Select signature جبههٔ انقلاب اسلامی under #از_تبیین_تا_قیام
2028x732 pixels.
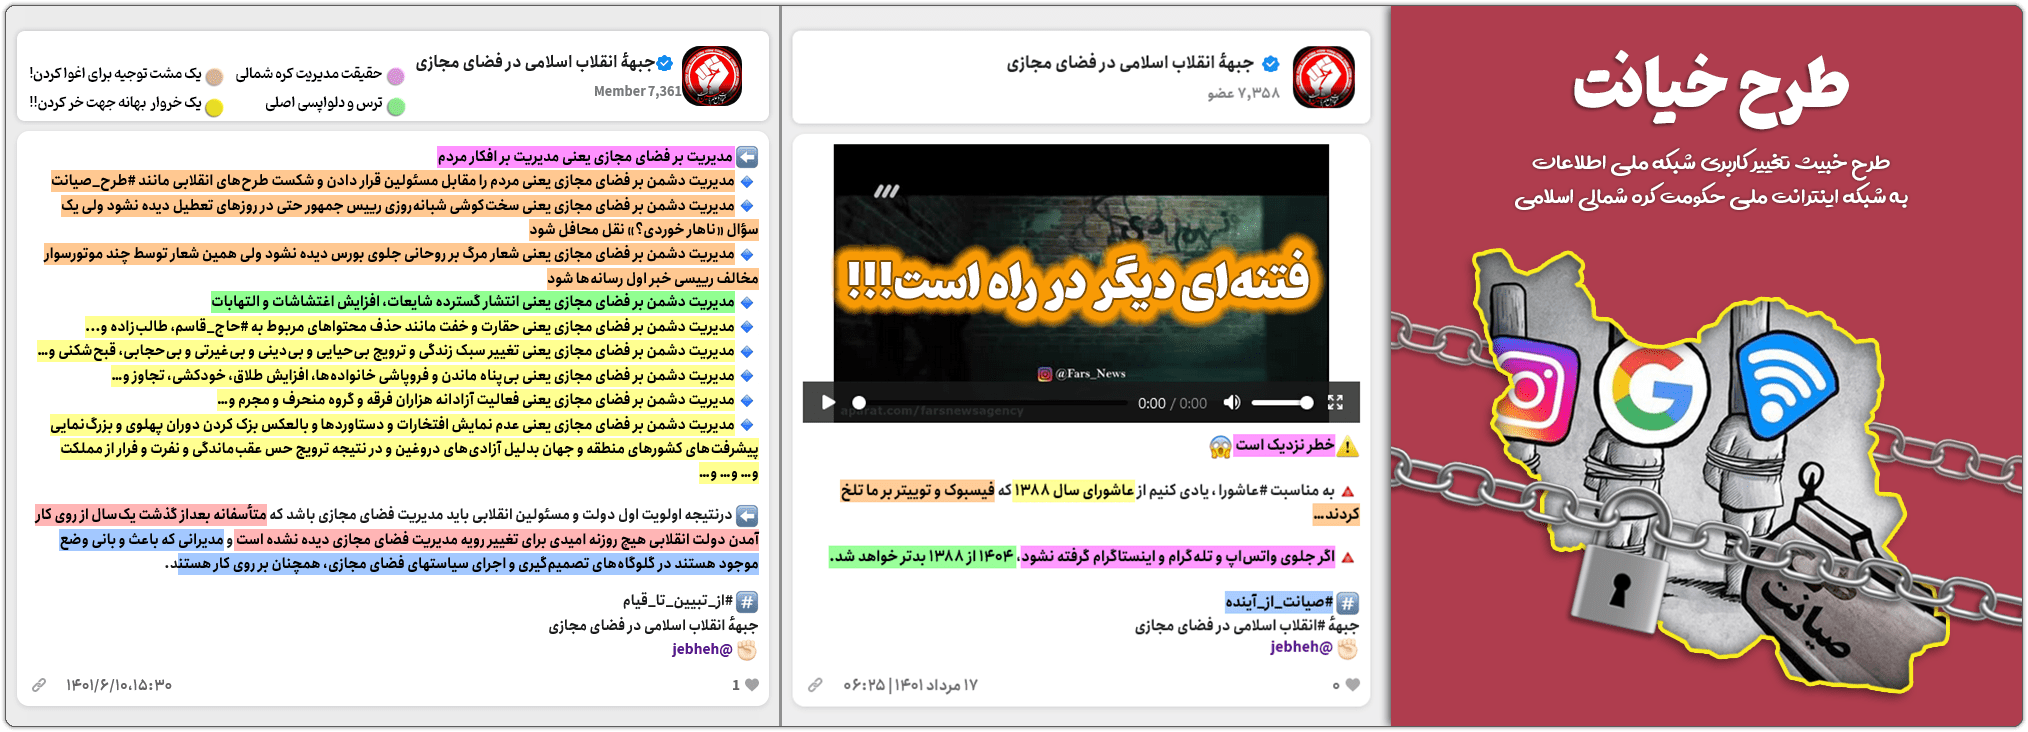point(653,626)
